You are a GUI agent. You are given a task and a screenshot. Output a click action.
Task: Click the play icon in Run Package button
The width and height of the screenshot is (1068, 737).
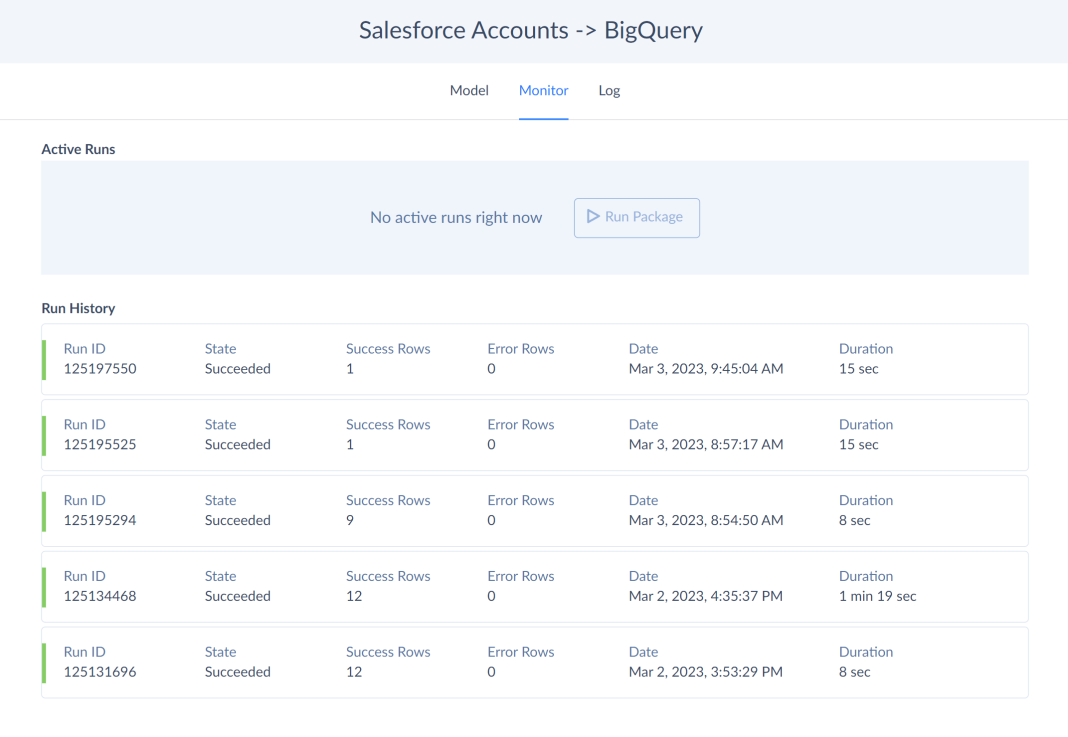592,217
